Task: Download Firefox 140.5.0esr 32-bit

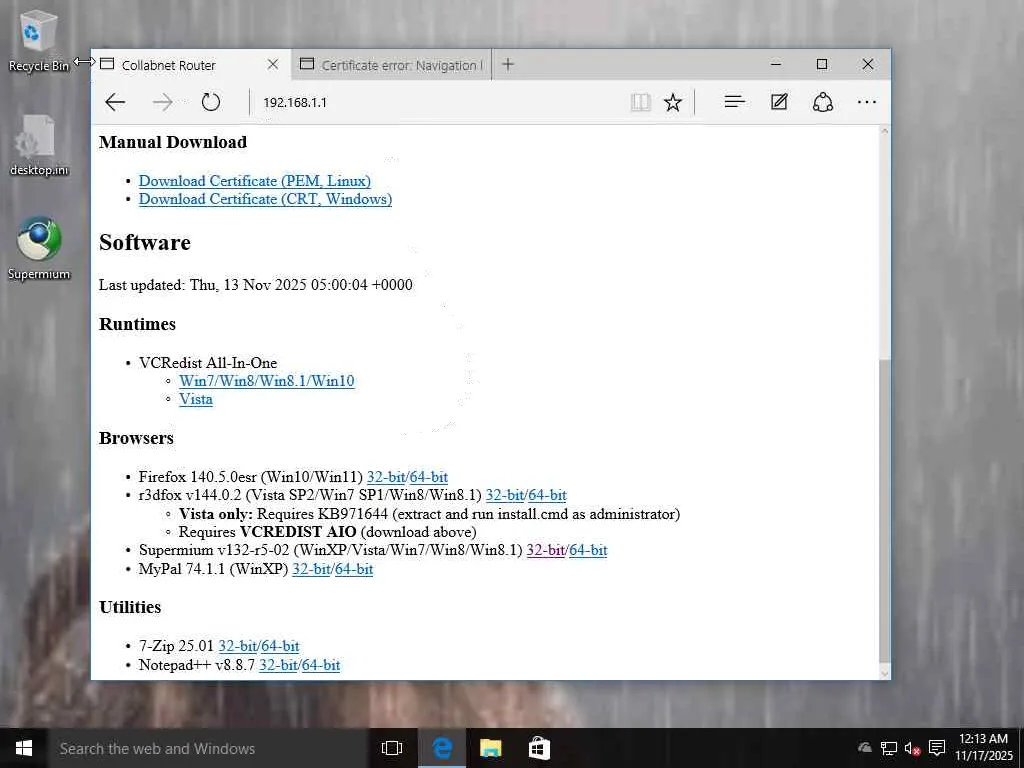Action: click(386, 477)
